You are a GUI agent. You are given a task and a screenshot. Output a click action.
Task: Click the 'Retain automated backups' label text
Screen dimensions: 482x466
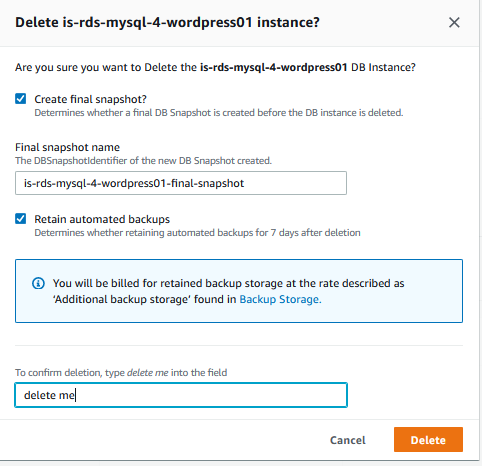(102, 219)
